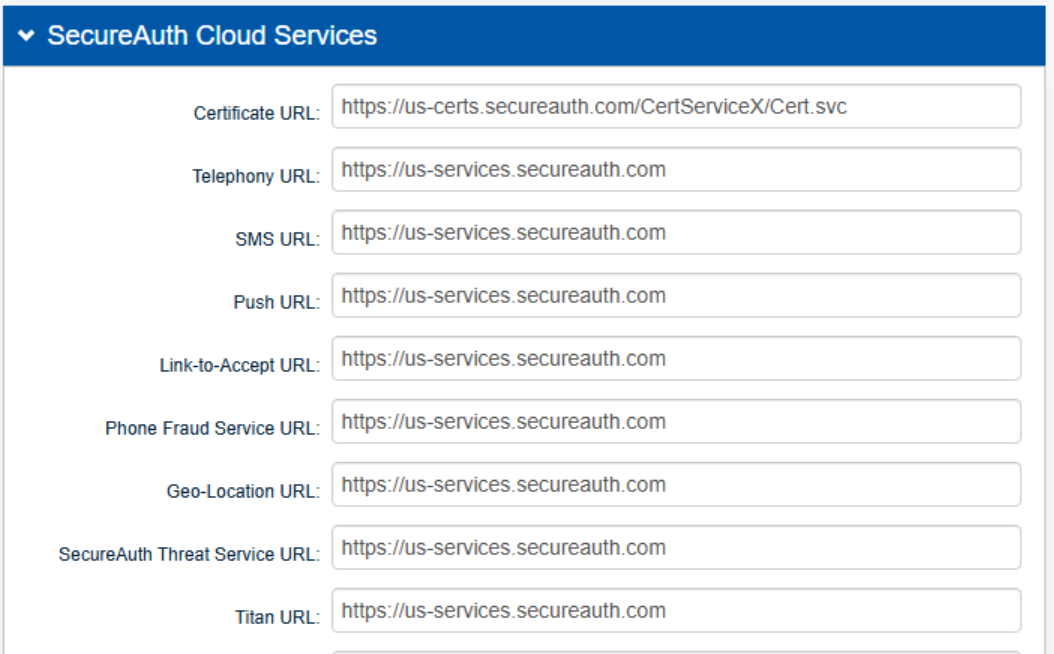Click the Link-to-Accept URL label
The width and height of the screenshot is (1054, 654).
[240, 365]
